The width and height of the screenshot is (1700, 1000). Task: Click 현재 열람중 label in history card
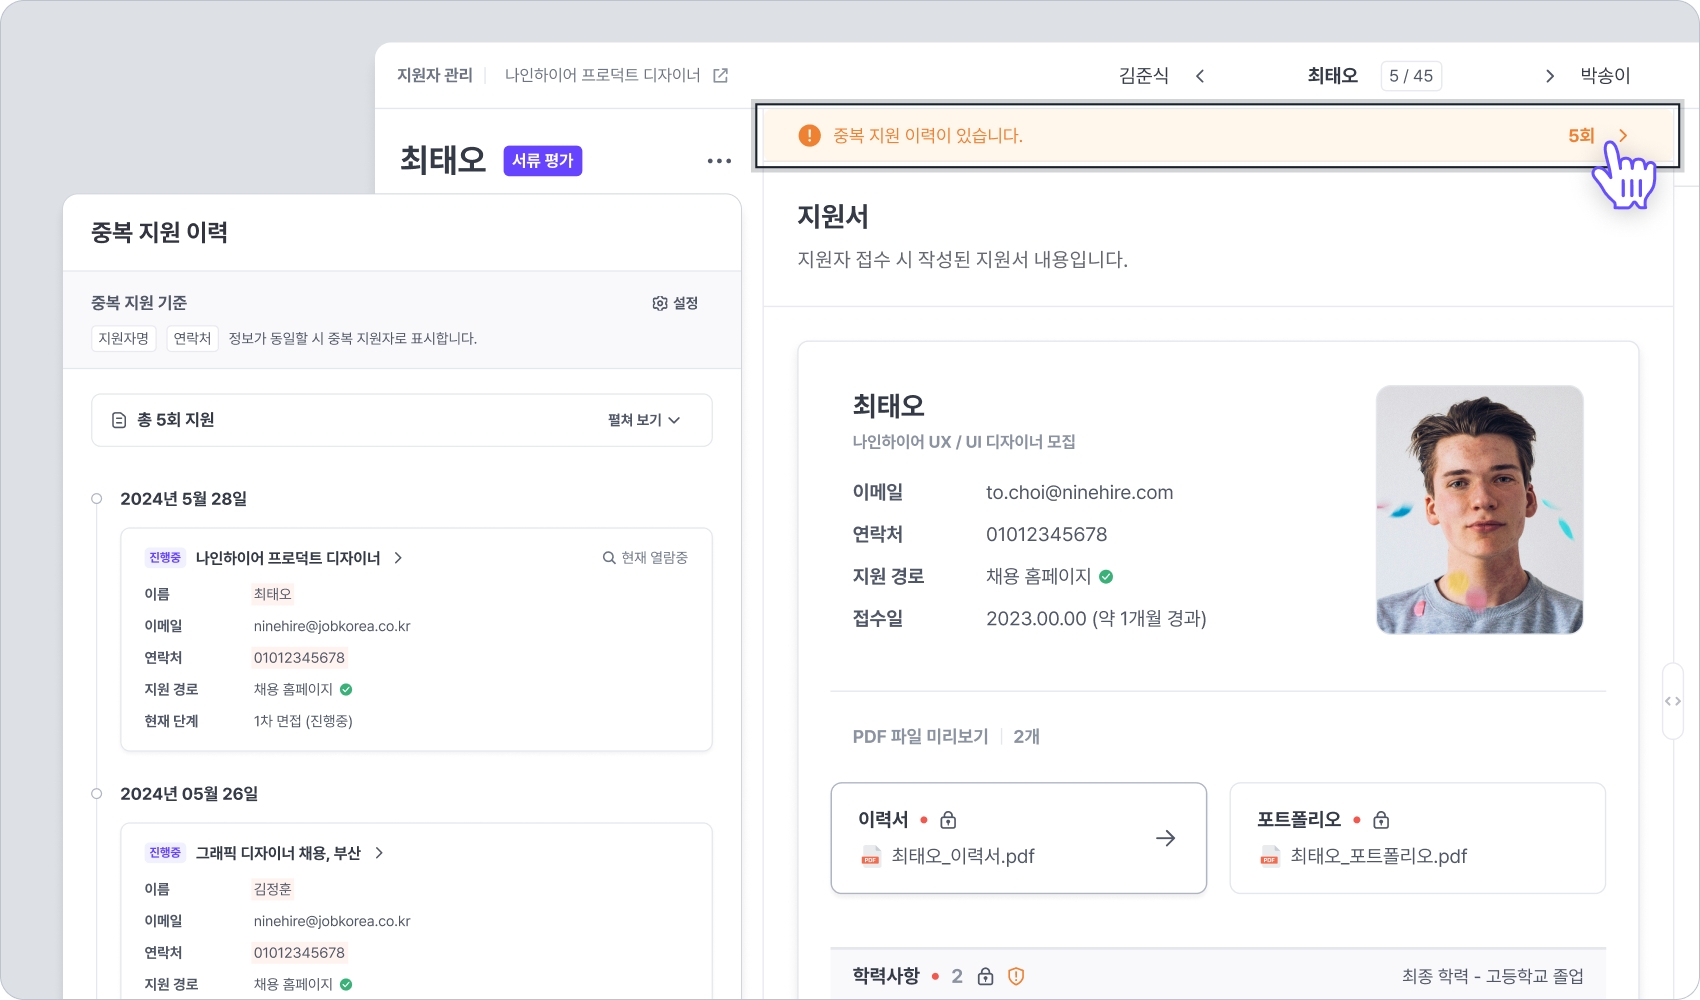(654, 558)
